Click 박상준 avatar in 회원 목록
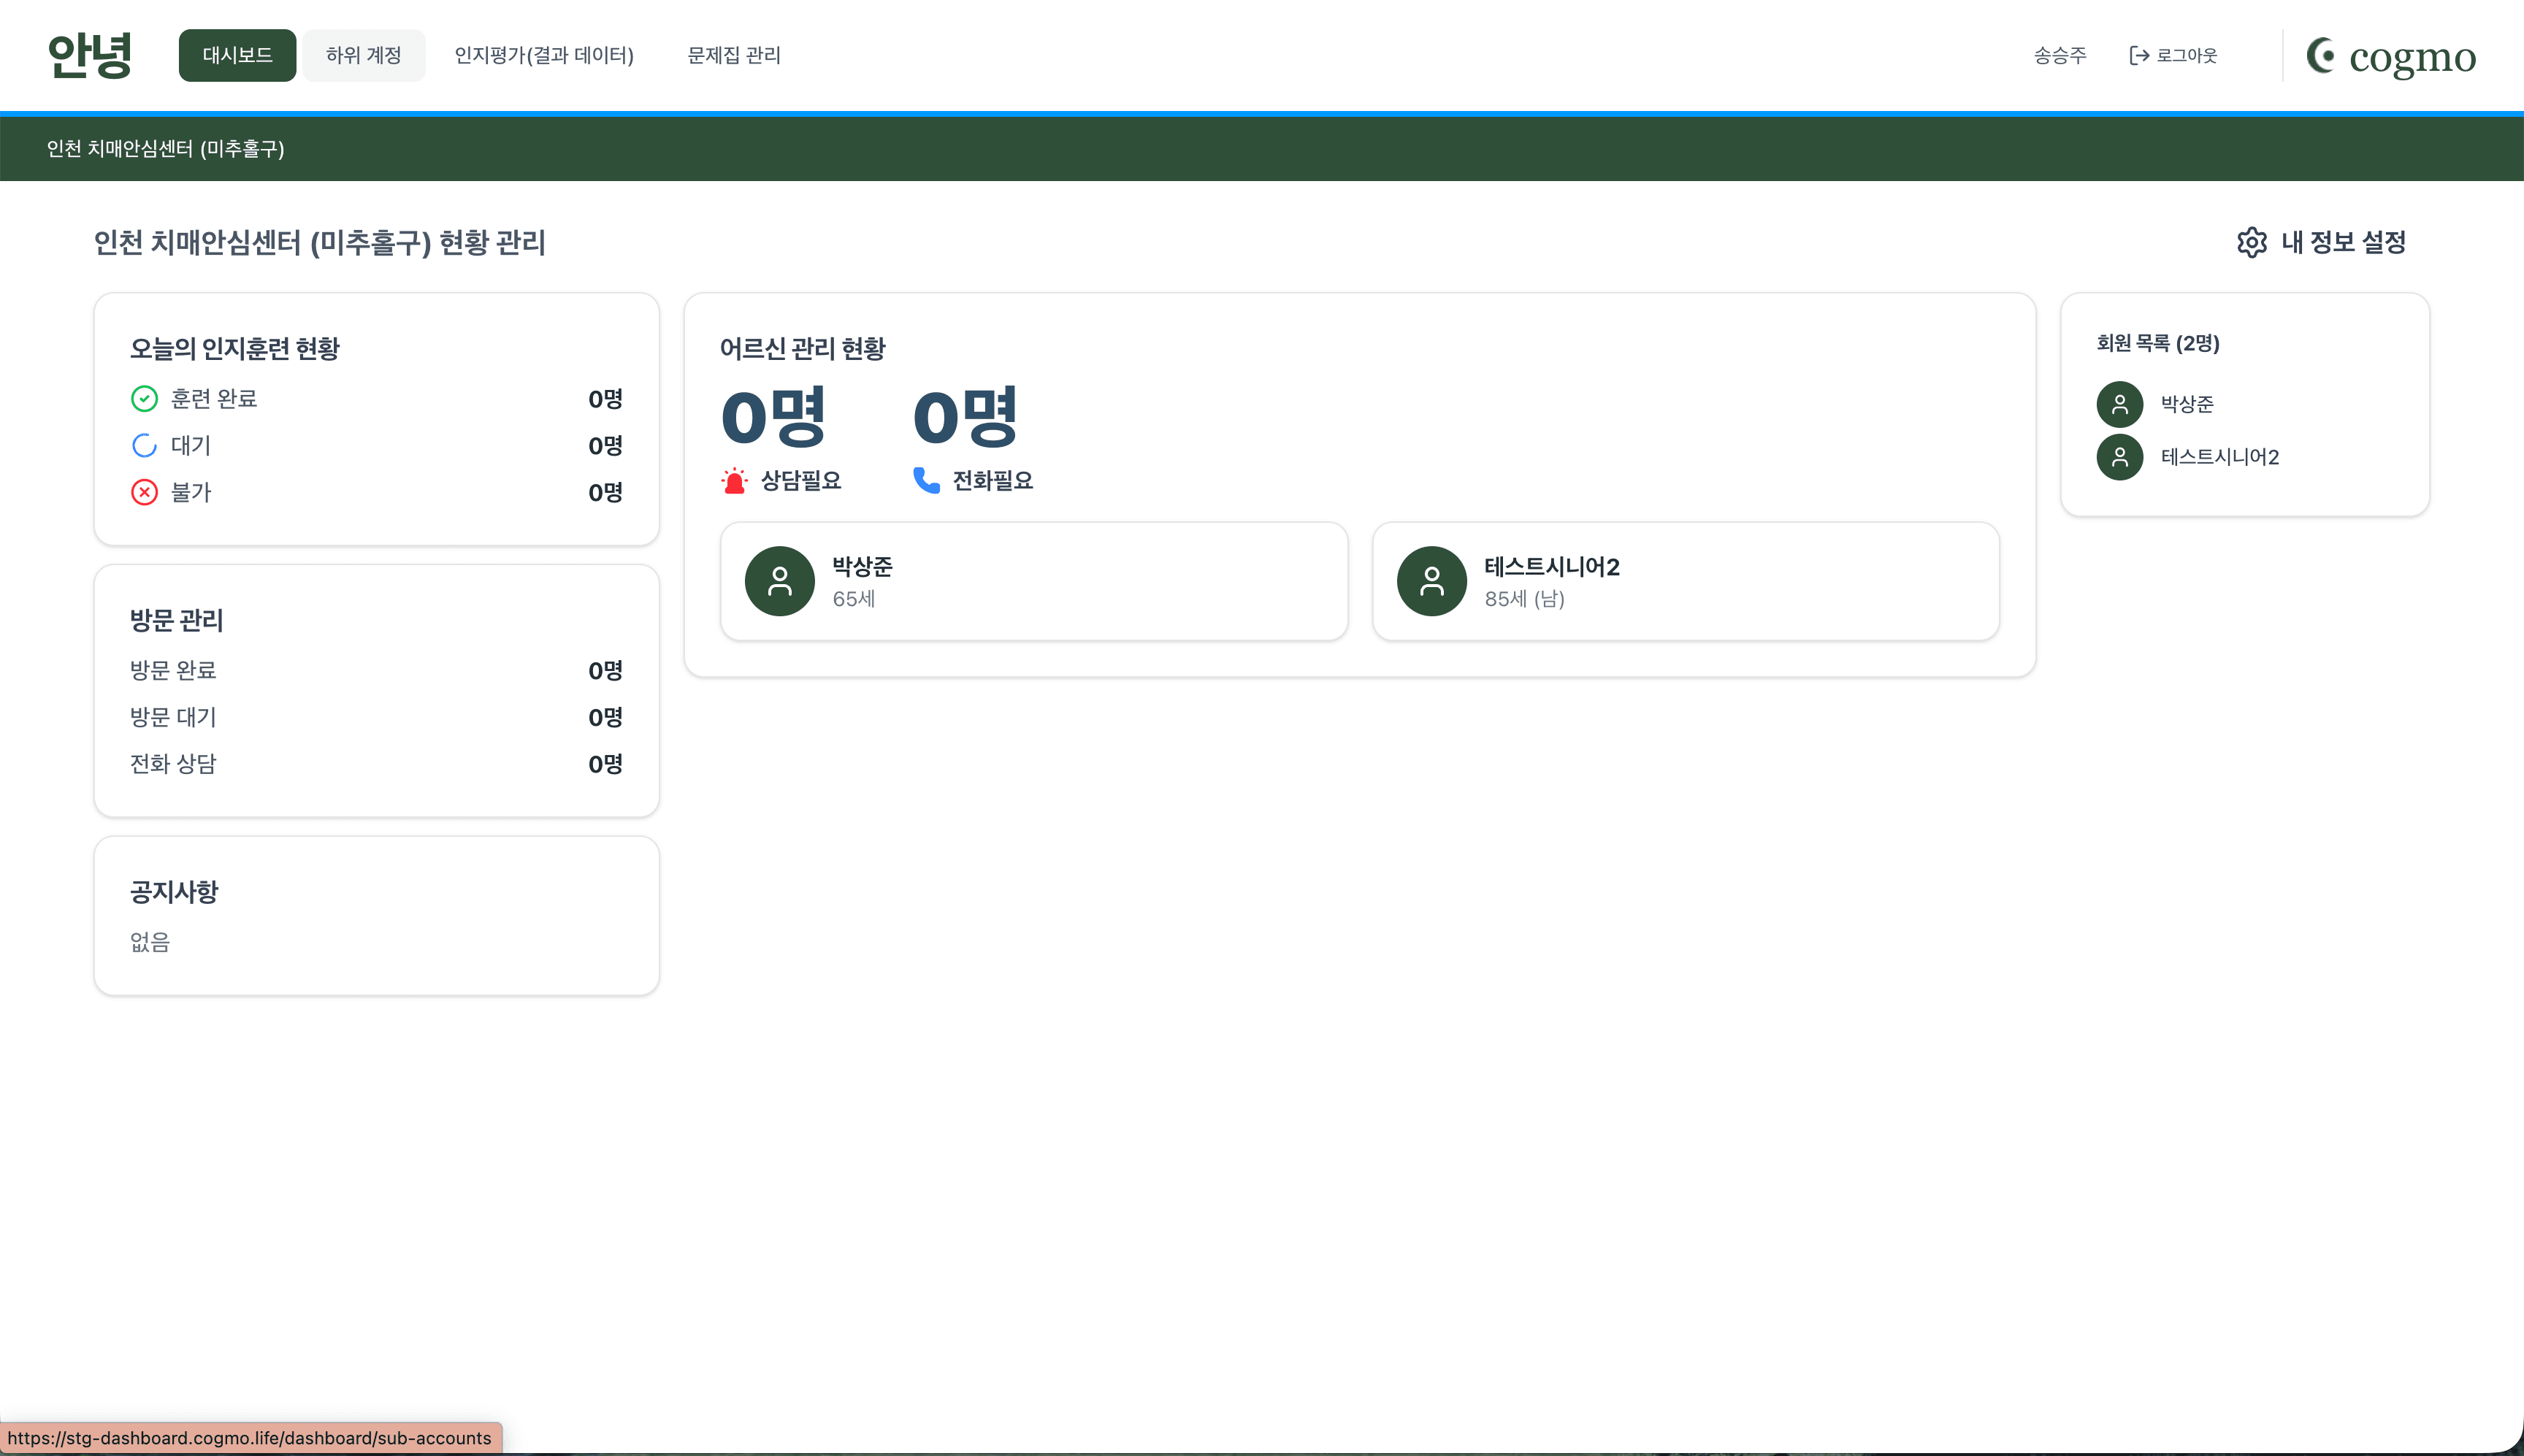 (x=2119, y=404)
